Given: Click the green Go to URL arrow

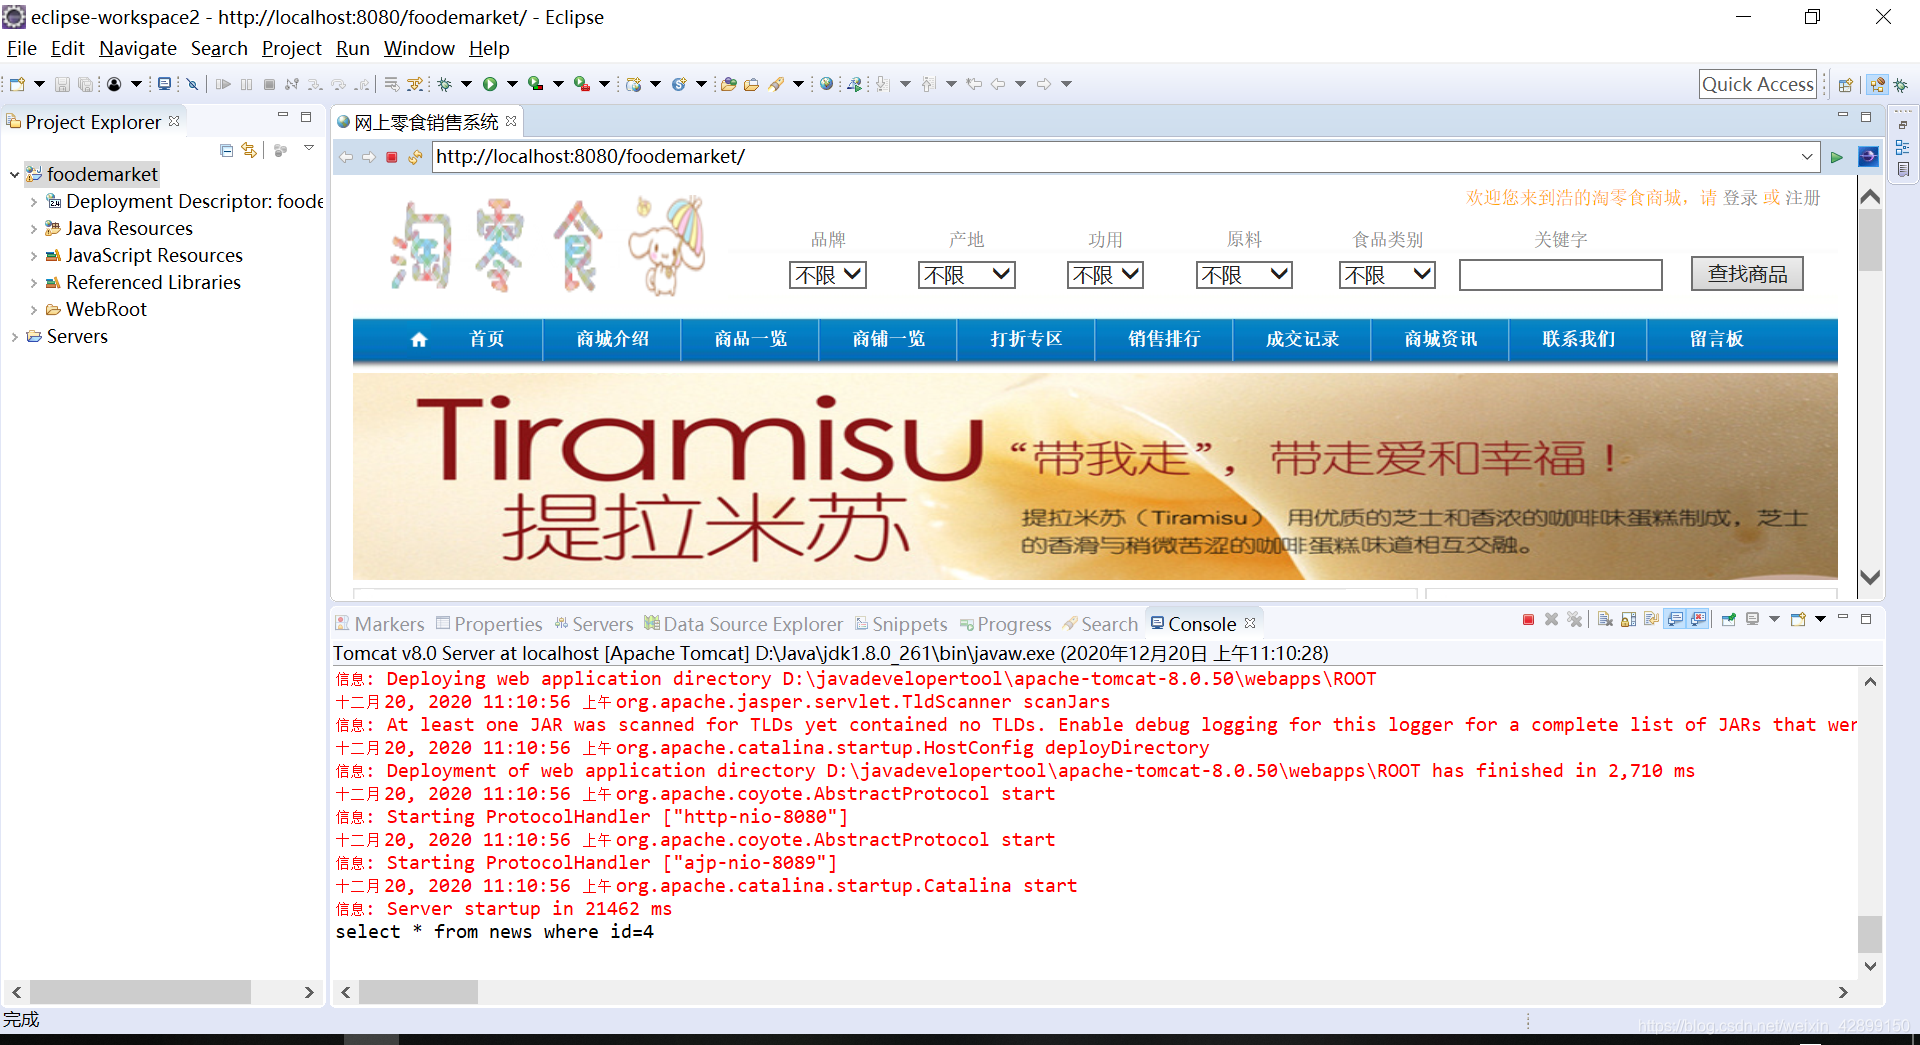Looking at the screenshot, I should [x=1837, y=157].
